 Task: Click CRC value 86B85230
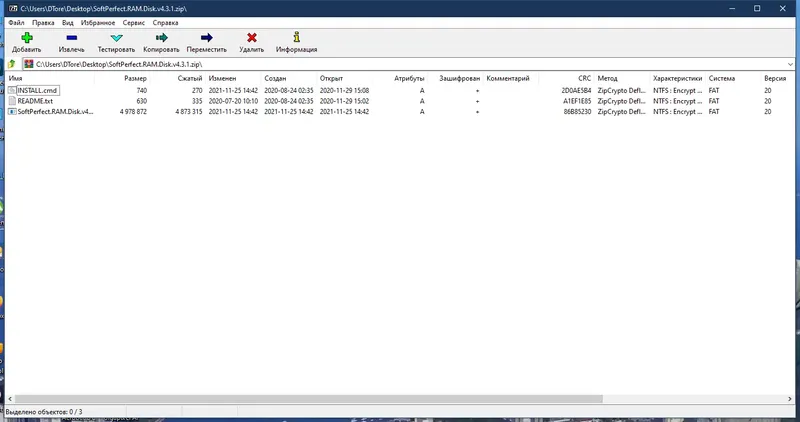click(x=577, y=112)
